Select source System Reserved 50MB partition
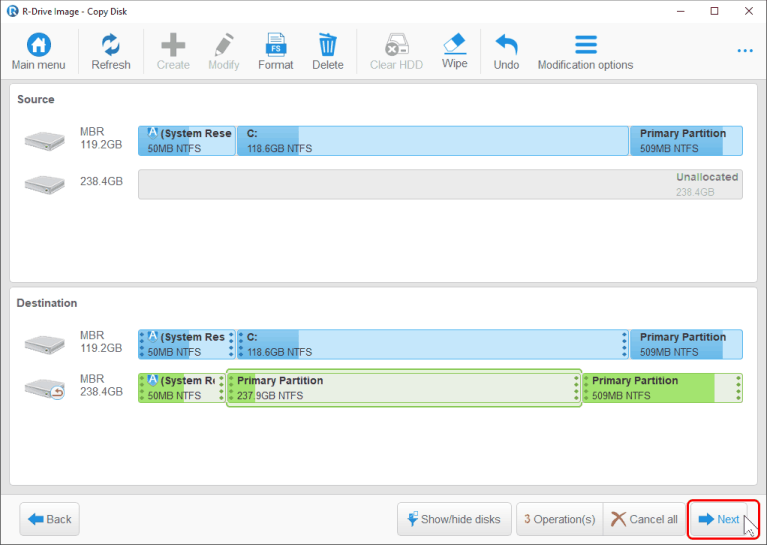 (187, 141)
